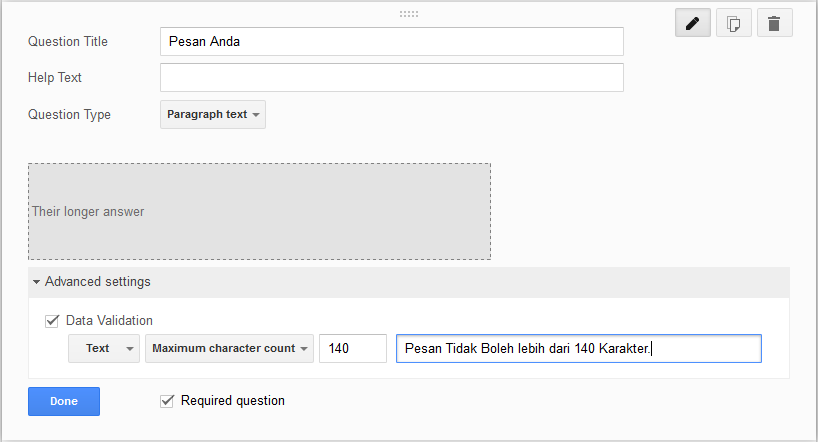Click the Data Validation label

[x=109, y=321]
